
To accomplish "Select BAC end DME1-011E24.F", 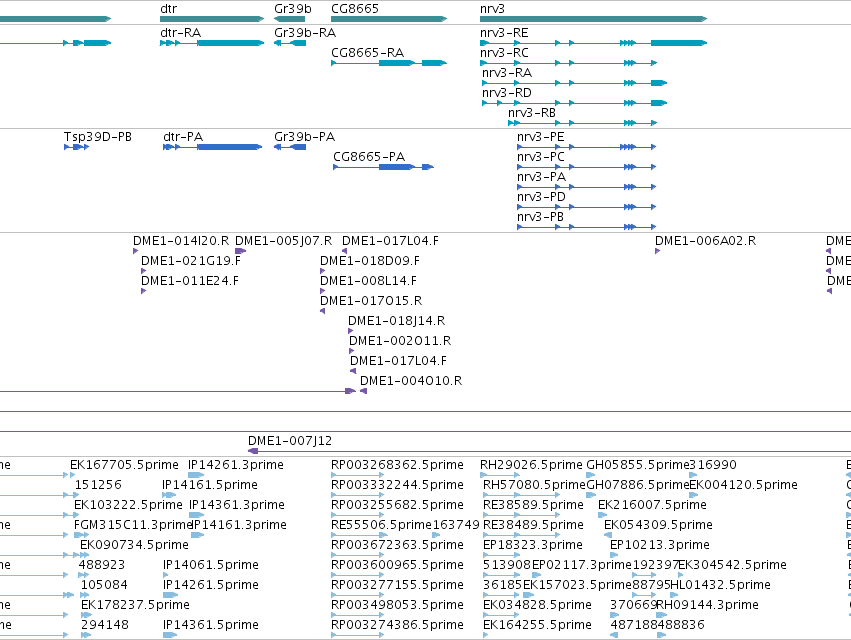I will click(x=189, y=281).
